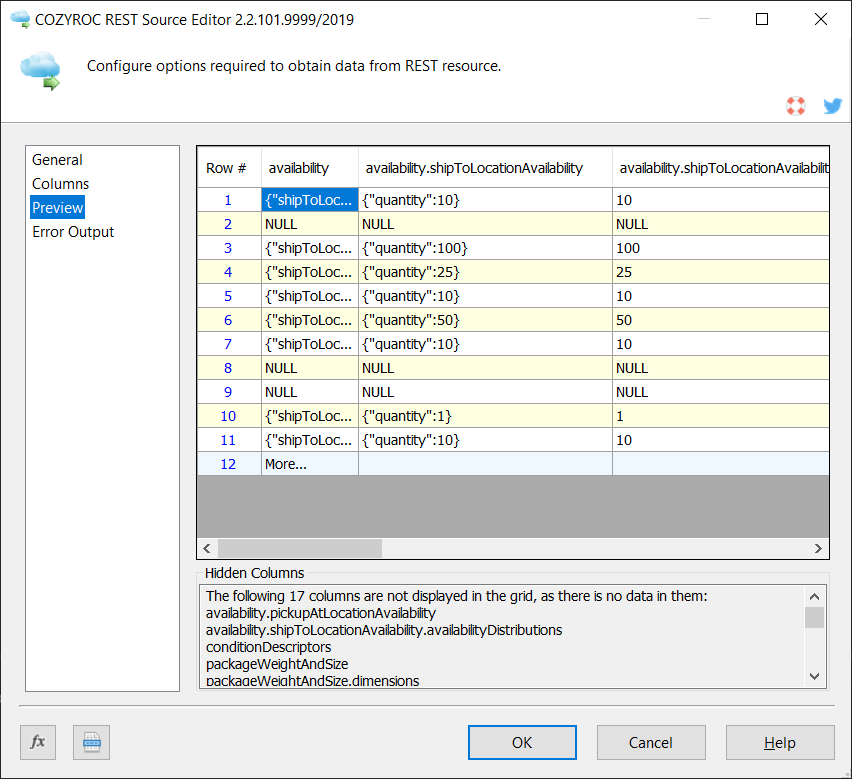Close the REST Source Editor window
This screenshot has width=852, height=779.
pos(821,20)
